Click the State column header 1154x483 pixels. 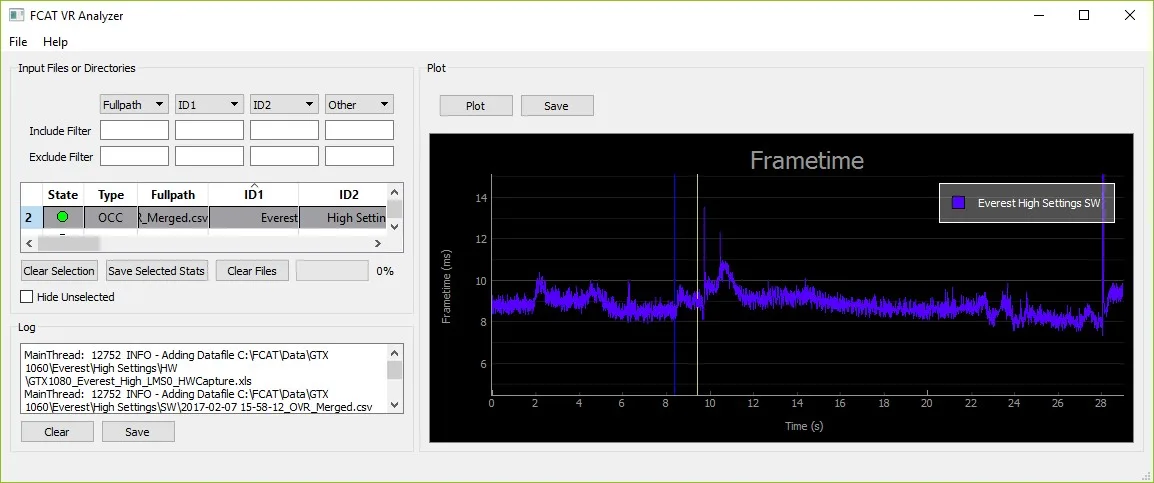(63, 195)
